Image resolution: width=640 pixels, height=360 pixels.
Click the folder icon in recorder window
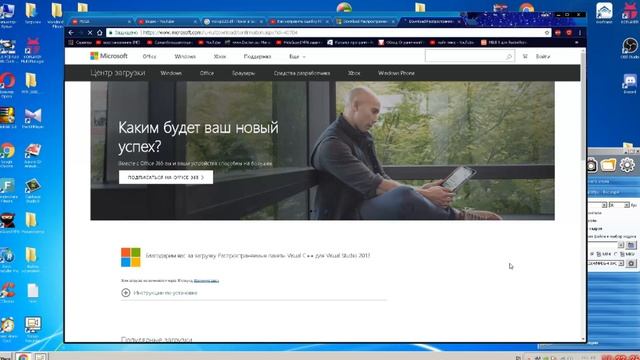[608, 165]
